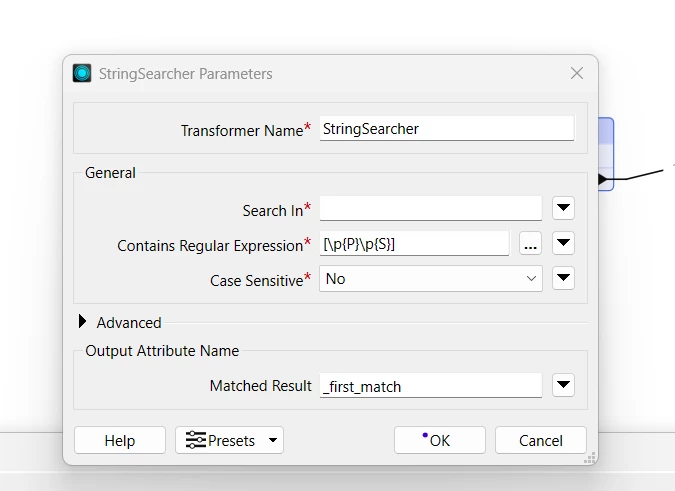Cancel the parameter changes
The width and height of the screenshot is (675, 491).
540,440
